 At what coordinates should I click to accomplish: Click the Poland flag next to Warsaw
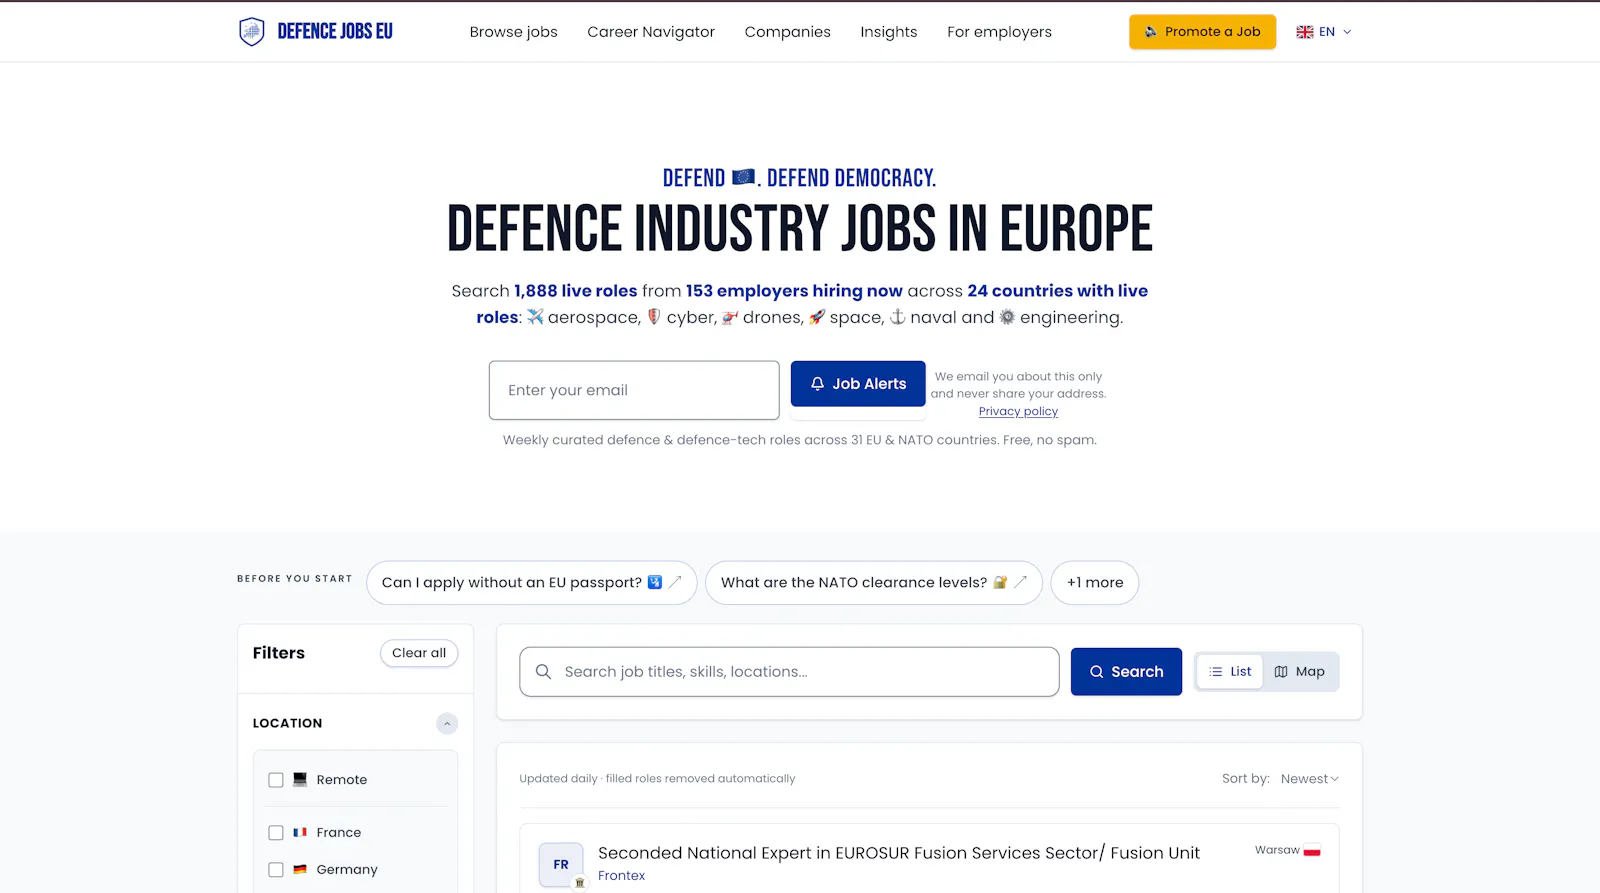tap(1312, 851)
